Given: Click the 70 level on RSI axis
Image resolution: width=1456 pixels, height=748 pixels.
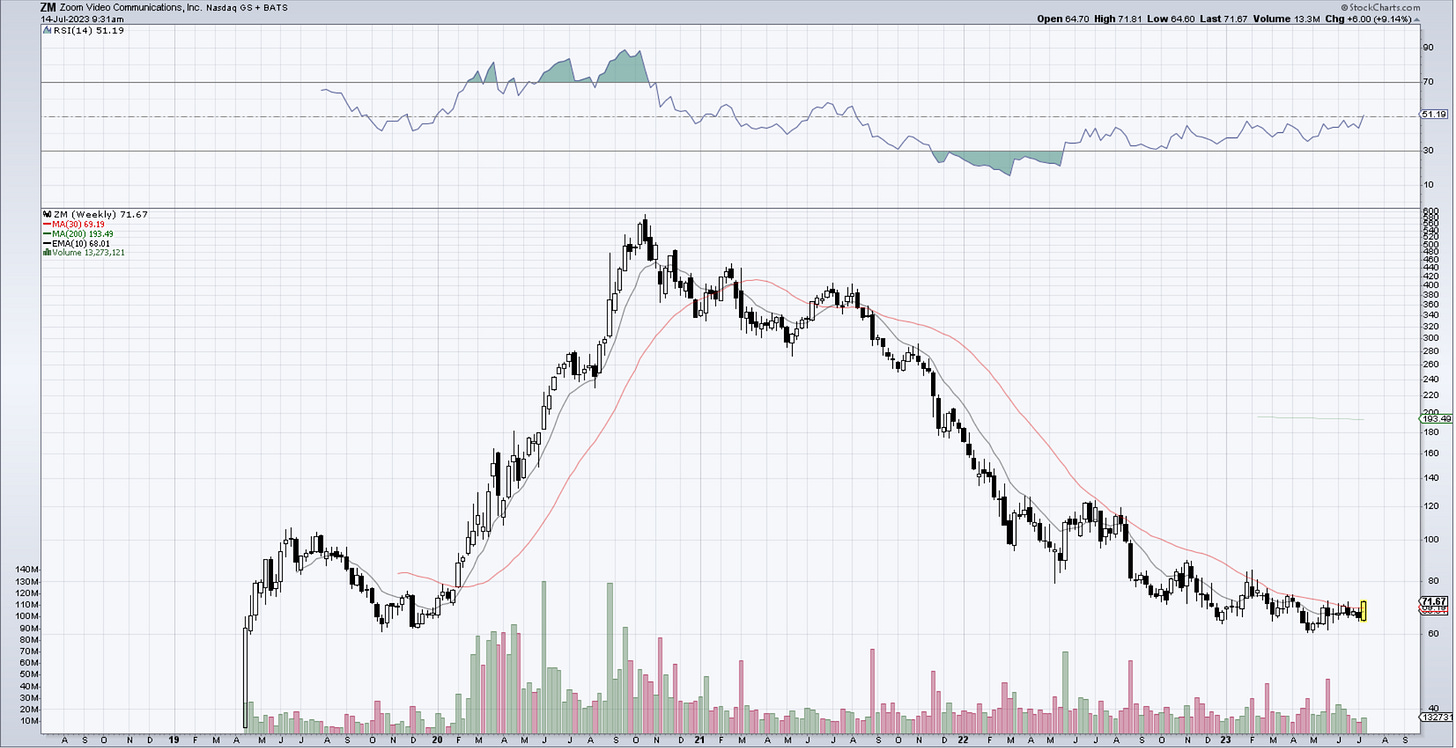Looking at the screenshot, I should point(1427,82).
